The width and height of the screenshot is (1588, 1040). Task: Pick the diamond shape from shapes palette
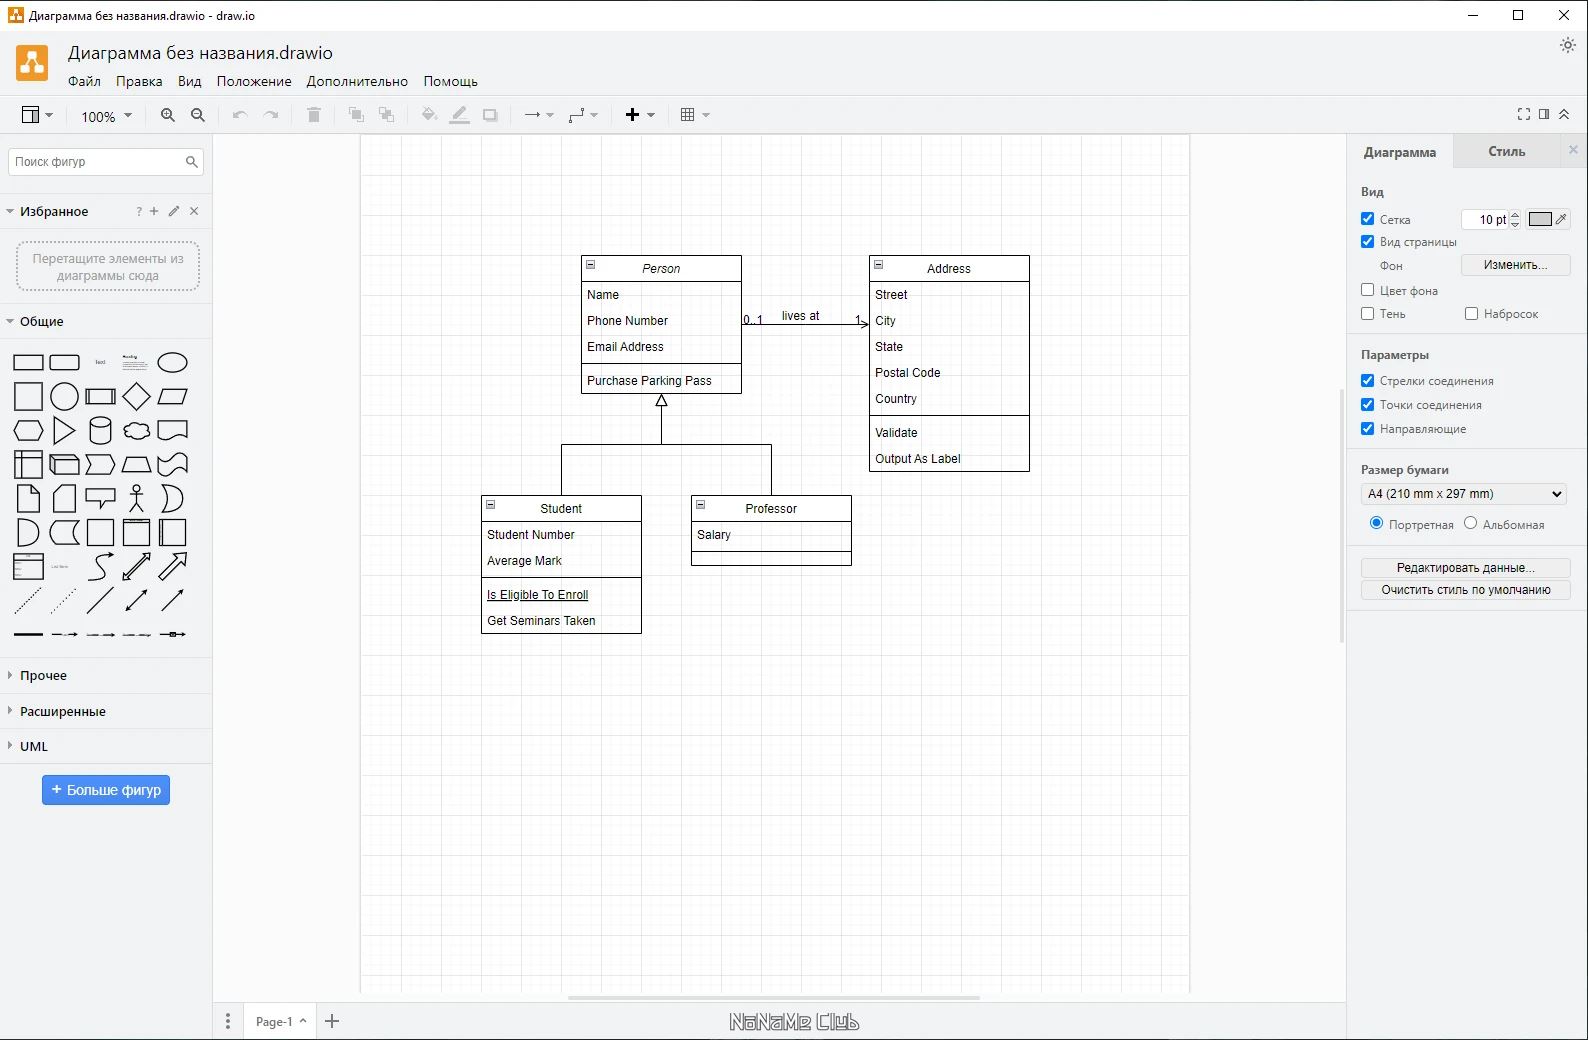coord(136,397)
